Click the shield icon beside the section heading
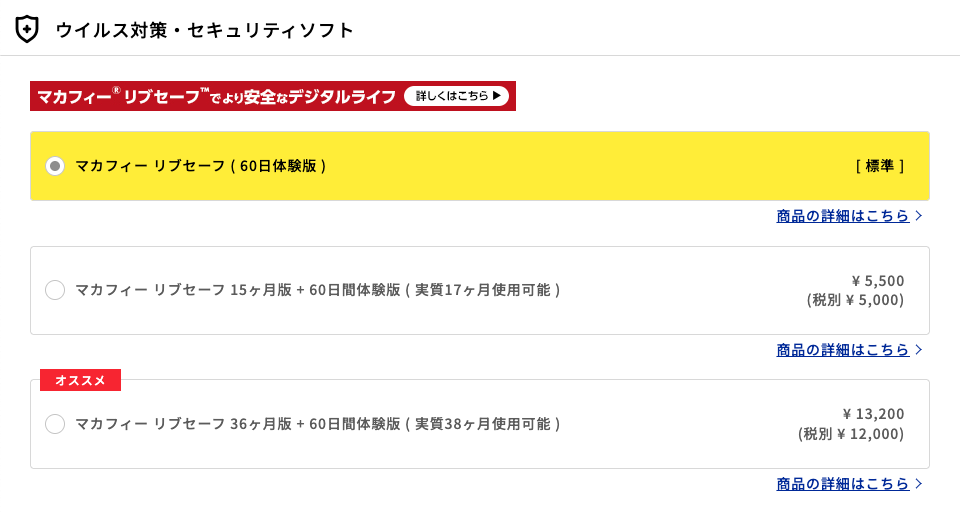 tap(27, 29)
